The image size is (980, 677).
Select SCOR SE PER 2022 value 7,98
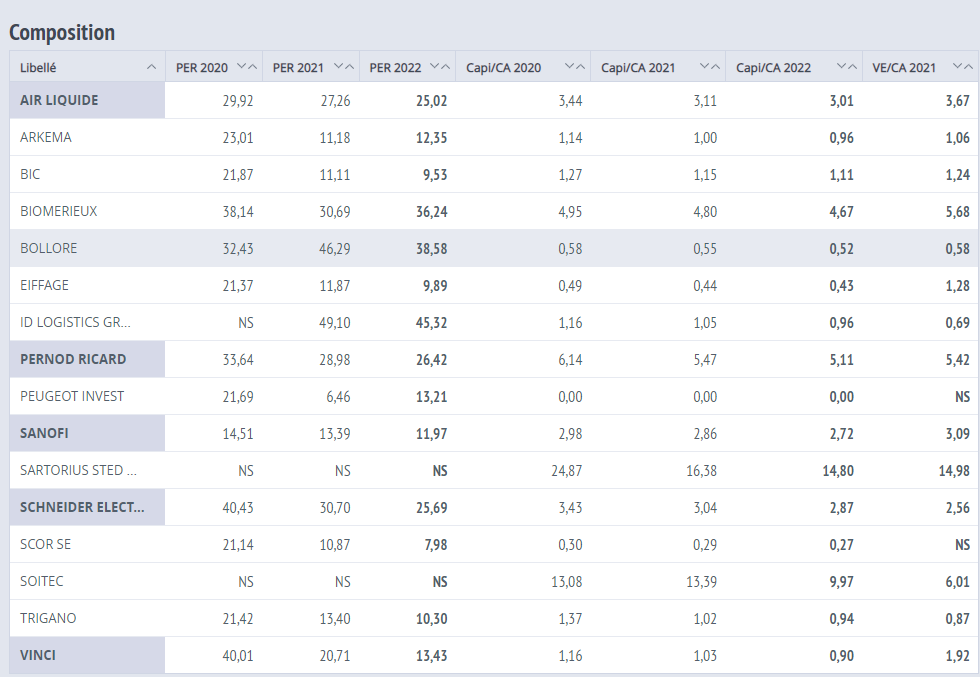[436, 544]
